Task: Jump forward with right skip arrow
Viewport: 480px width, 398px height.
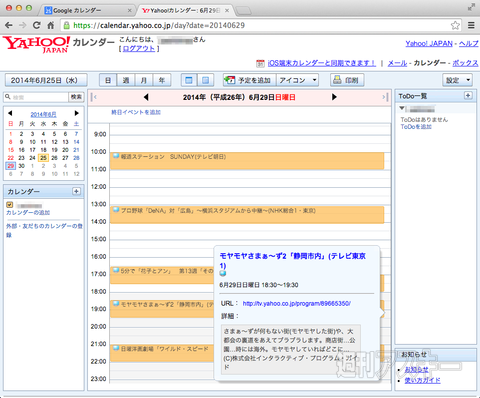Action: (x=385, y=97)
